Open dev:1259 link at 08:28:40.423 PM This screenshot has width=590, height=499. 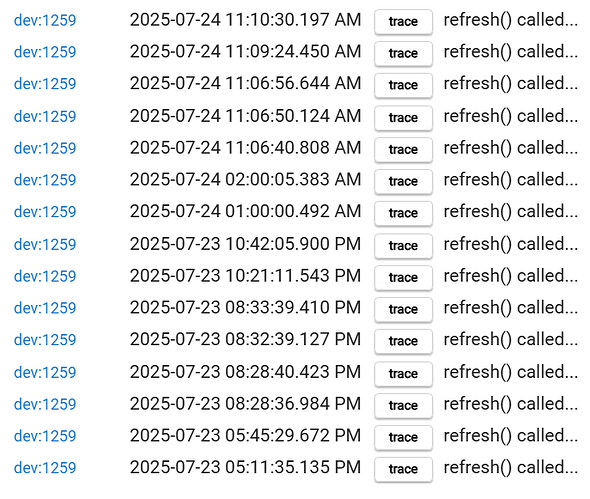[45, 373]
